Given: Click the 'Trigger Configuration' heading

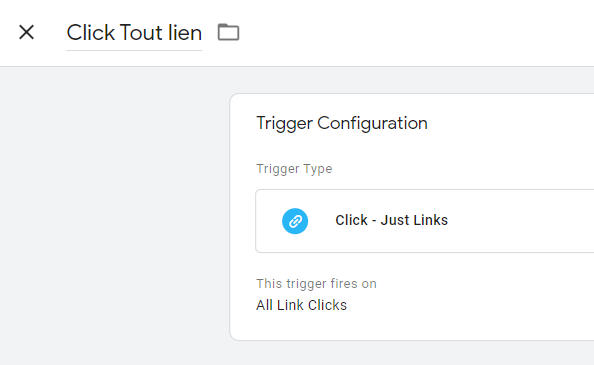Looking at the screenshot, I should pos(342,123).
